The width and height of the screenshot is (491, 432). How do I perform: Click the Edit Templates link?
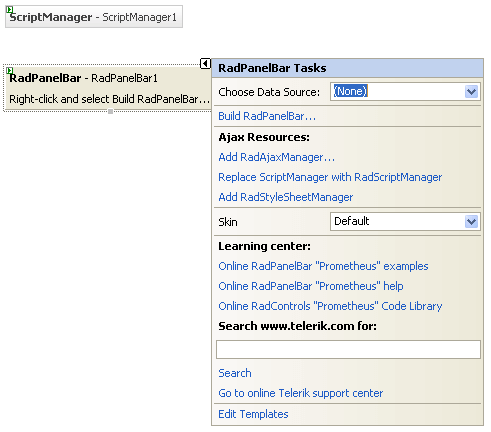pos(253,414)
